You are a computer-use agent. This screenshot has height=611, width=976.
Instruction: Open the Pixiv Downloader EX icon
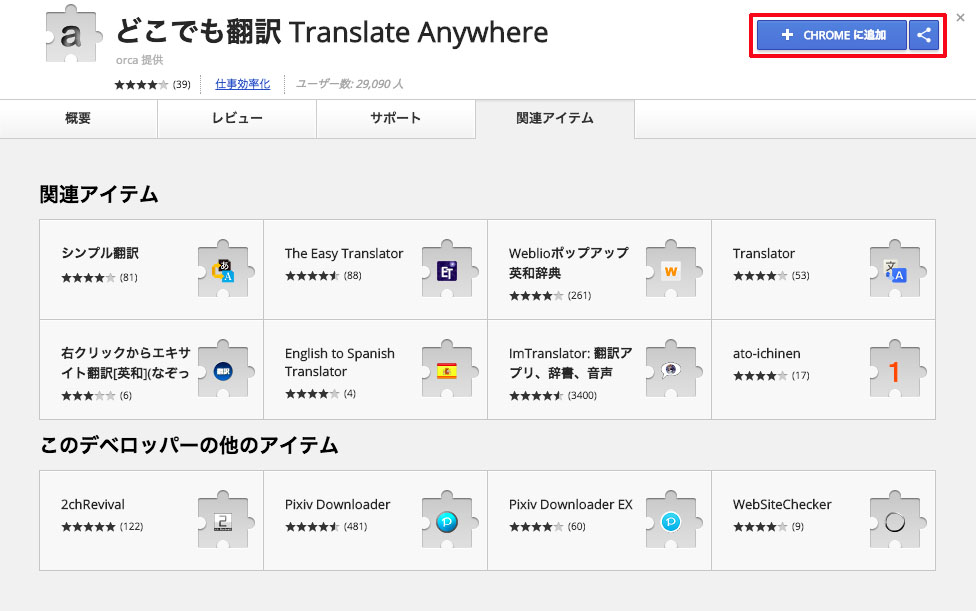click(x=673, y=520)
